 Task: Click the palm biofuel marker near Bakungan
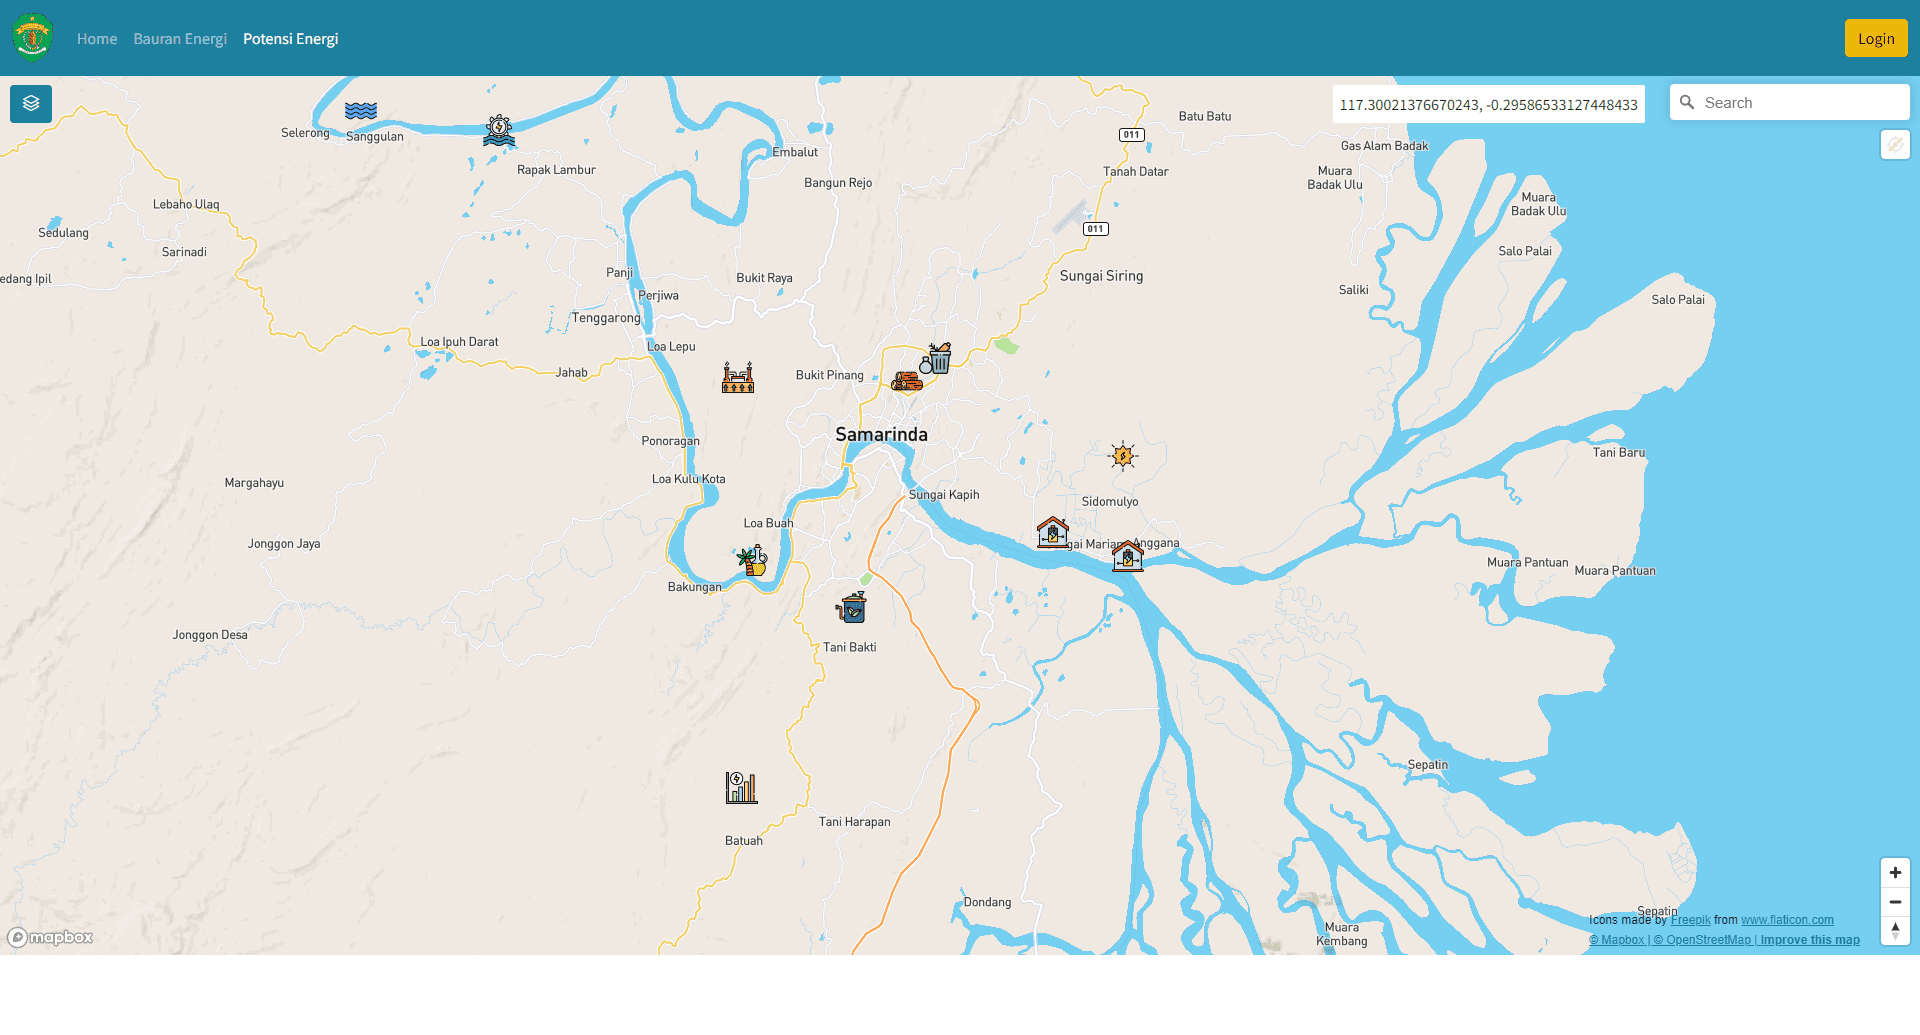pos(752,560)
